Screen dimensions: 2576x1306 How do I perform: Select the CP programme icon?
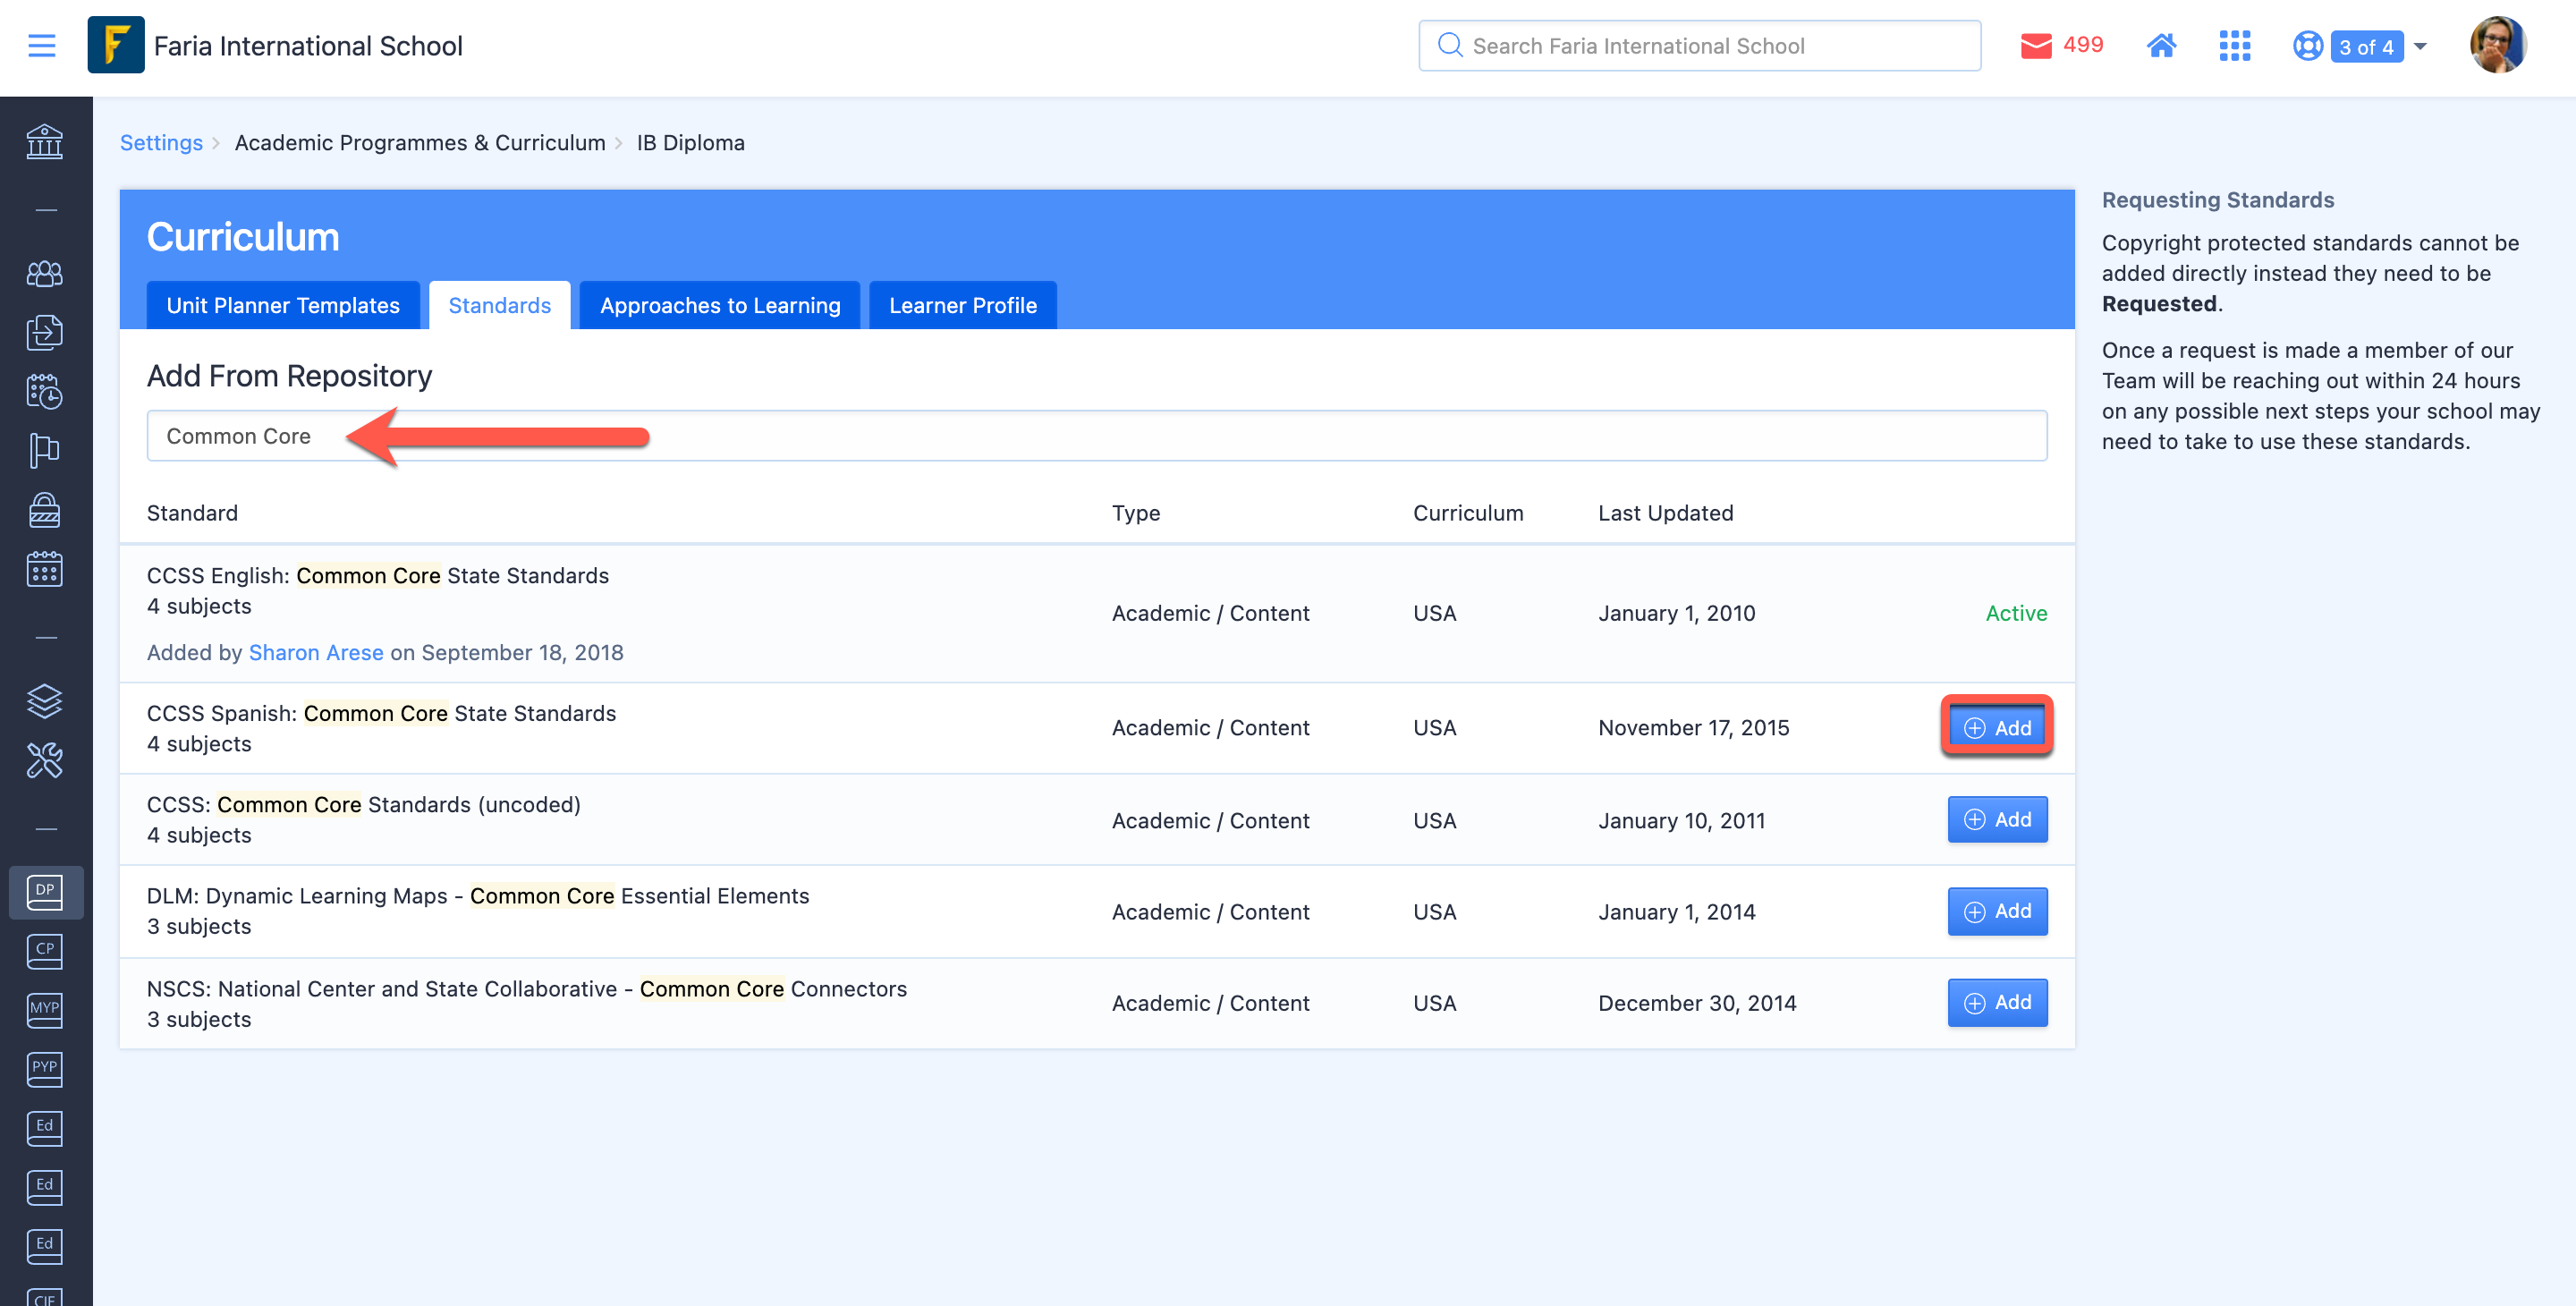(x=44, y=950)
